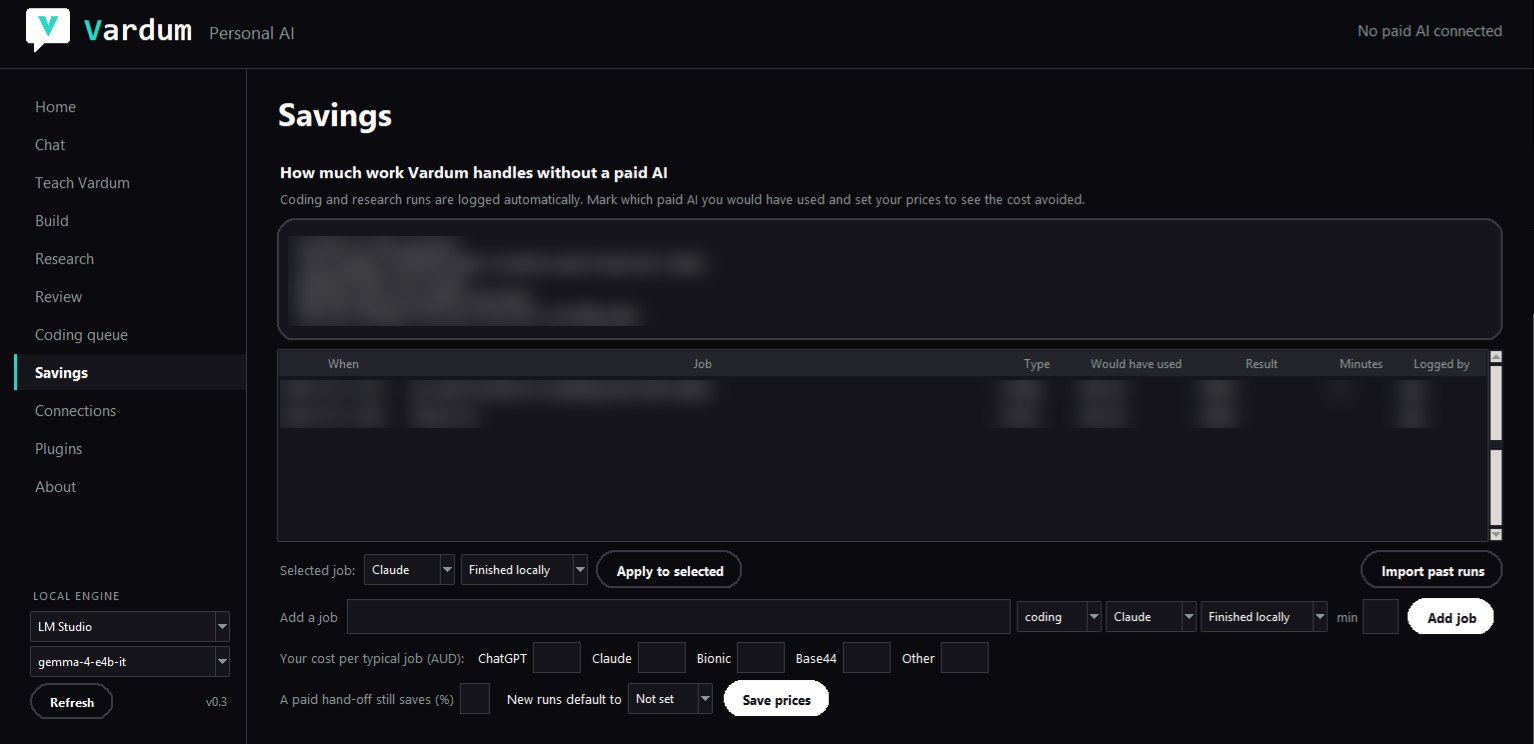The height and width of the screenshot is (744, 1534).
Task: Open the coding job type dropdown
Action: pos(1059,617)
